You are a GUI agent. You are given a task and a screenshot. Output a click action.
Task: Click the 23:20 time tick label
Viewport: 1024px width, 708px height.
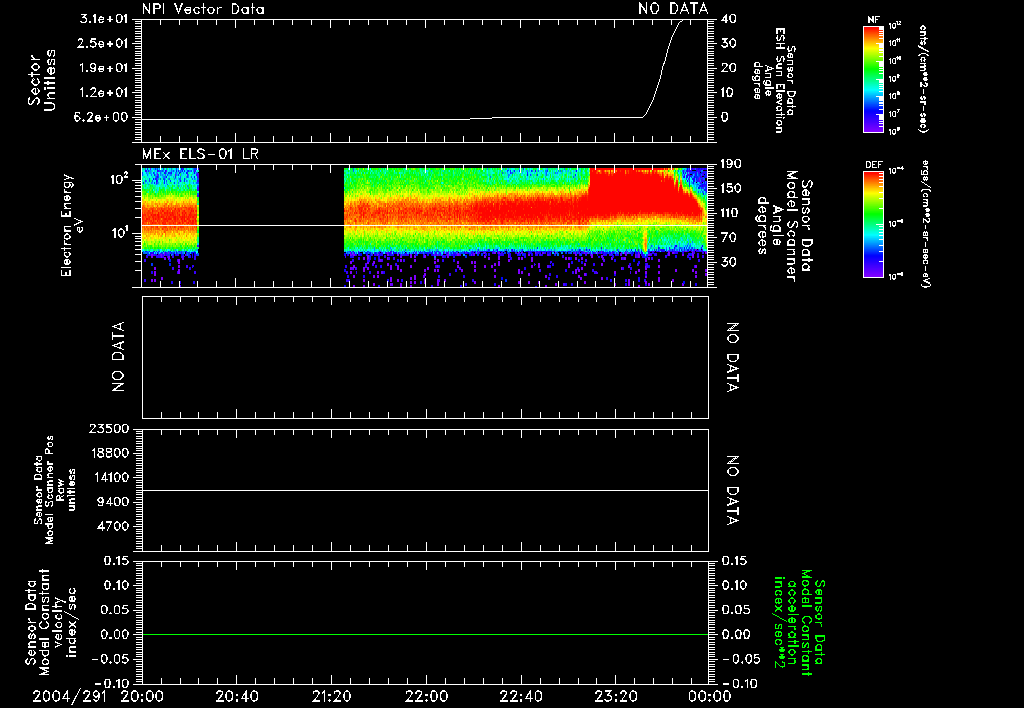(x=615, y=696)
